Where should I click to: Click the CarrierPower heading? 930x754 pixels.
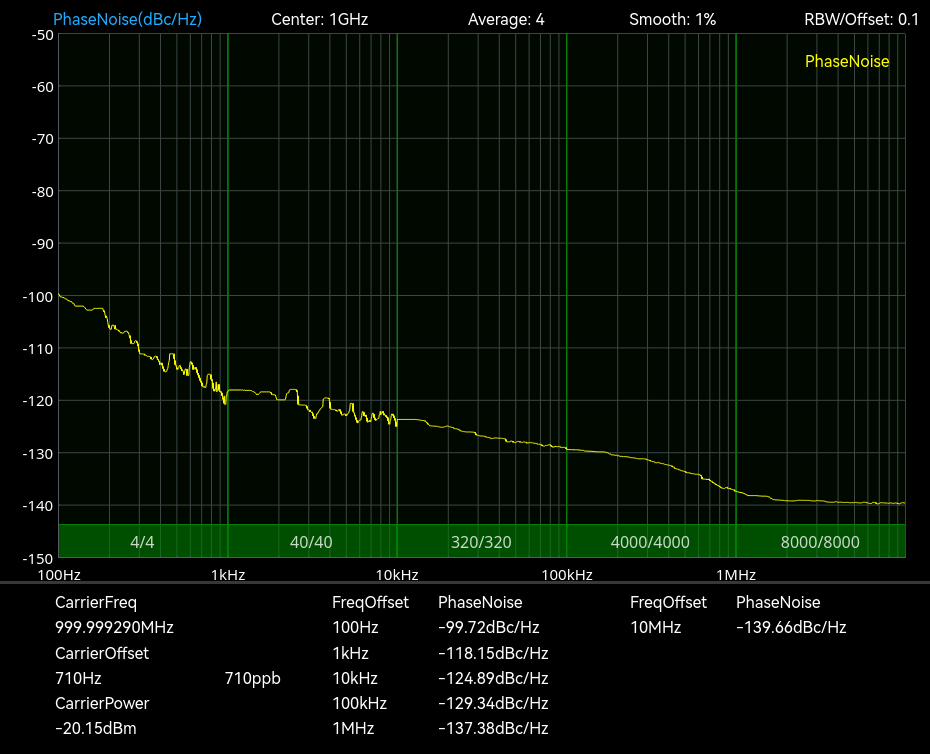[x=102, y=703]
